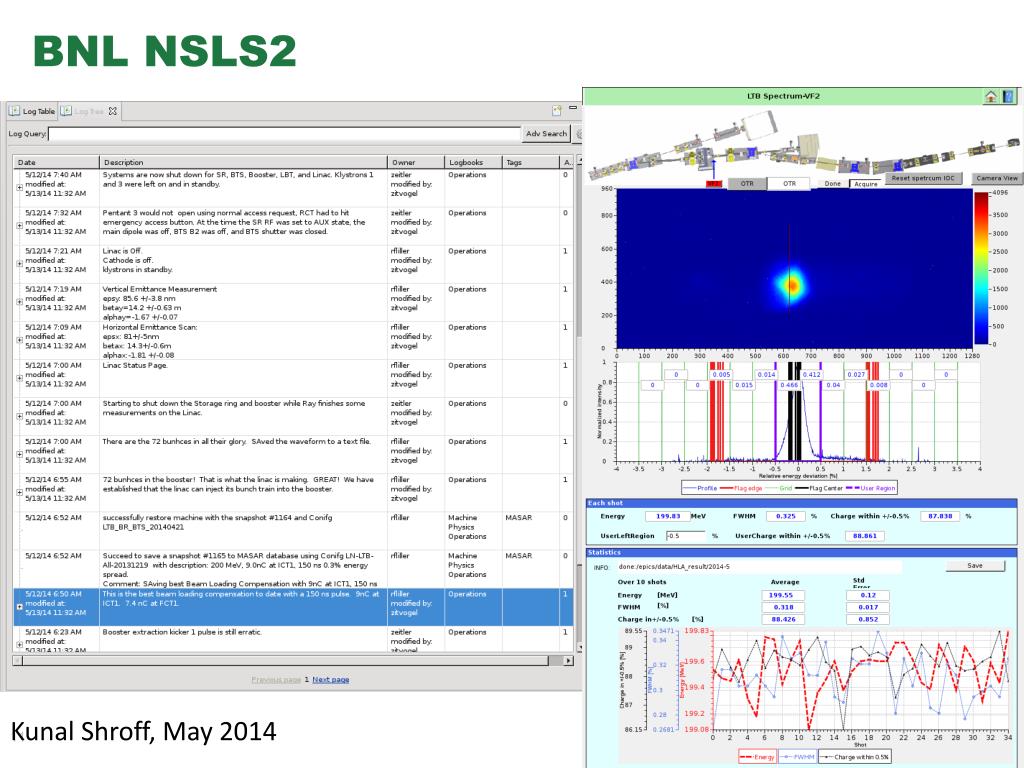The image size is (1024, 768).
Task: Toggle the grey-shaded OTR button
Action: tap(746, 184)
